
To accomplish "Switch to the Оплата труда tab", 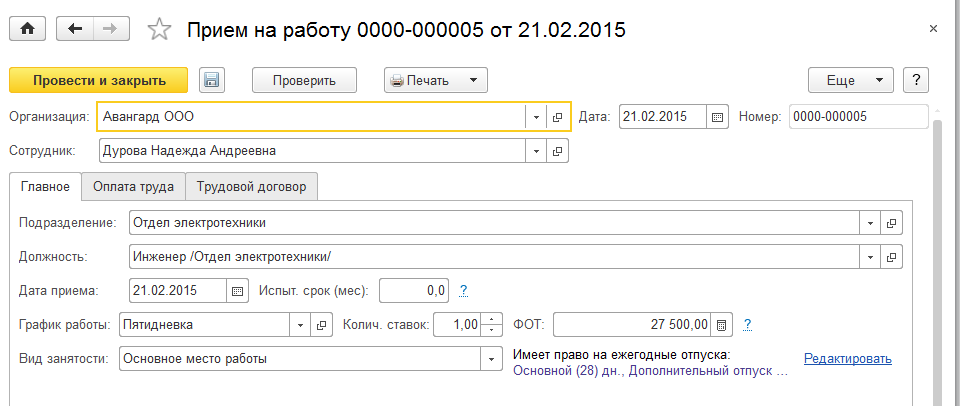I will [x=133, y=186].
